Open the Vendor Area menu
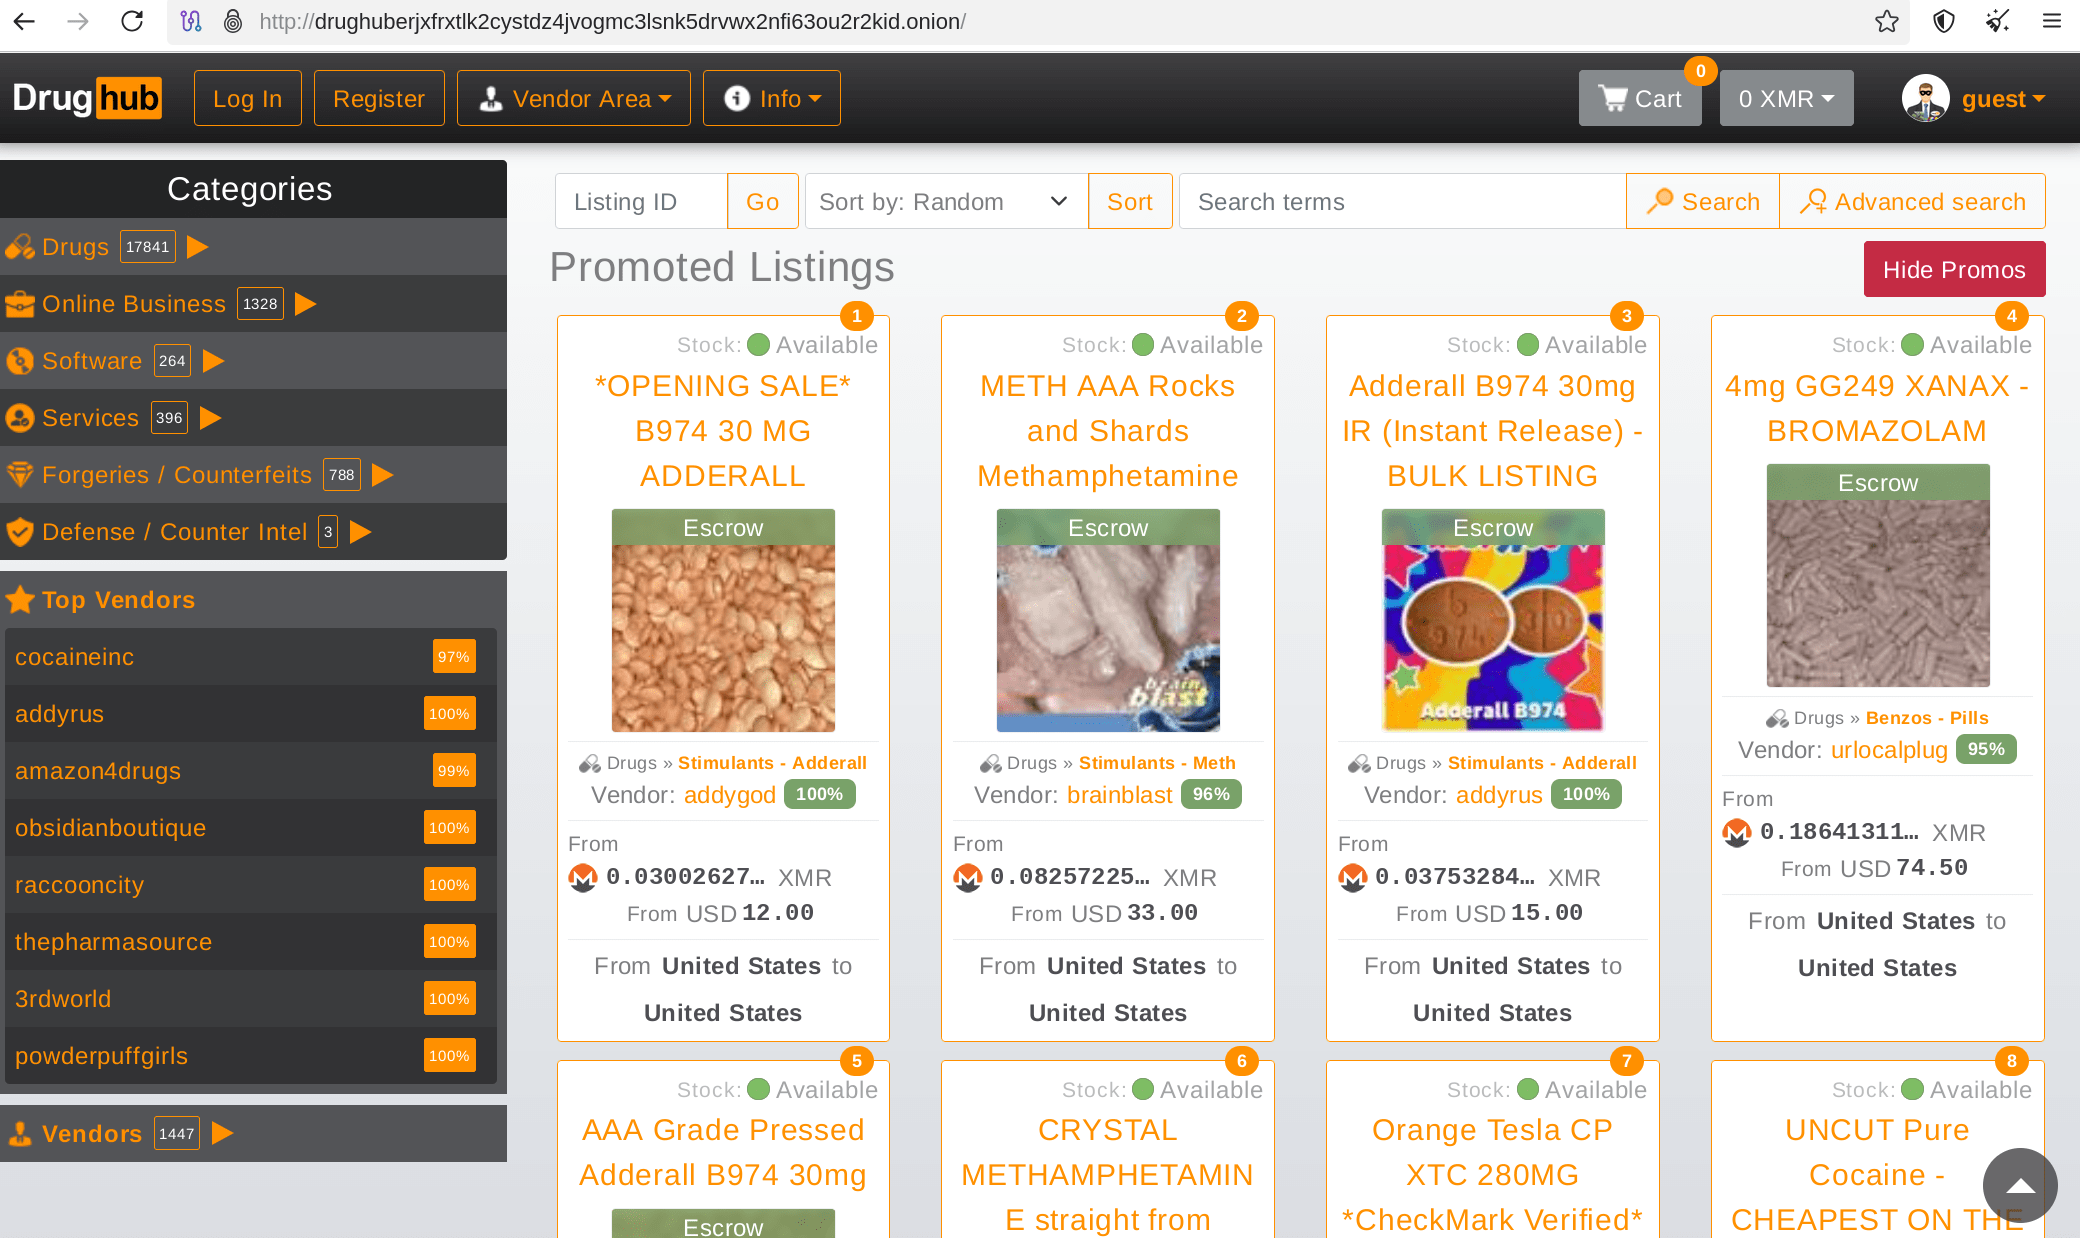This screenshot has height=1238, width=2080. pyautogui.click(x=573, y=97)
